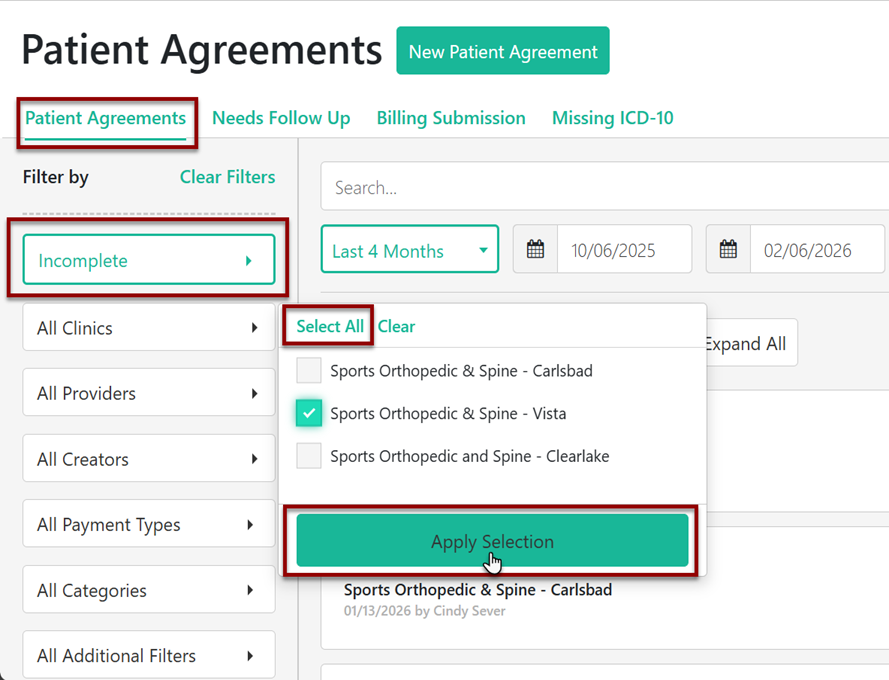The width and height of the screenshot is (889, 680).
Task: Switch to the Needs Follow Up tab
Action: click(x=281, y=118)
